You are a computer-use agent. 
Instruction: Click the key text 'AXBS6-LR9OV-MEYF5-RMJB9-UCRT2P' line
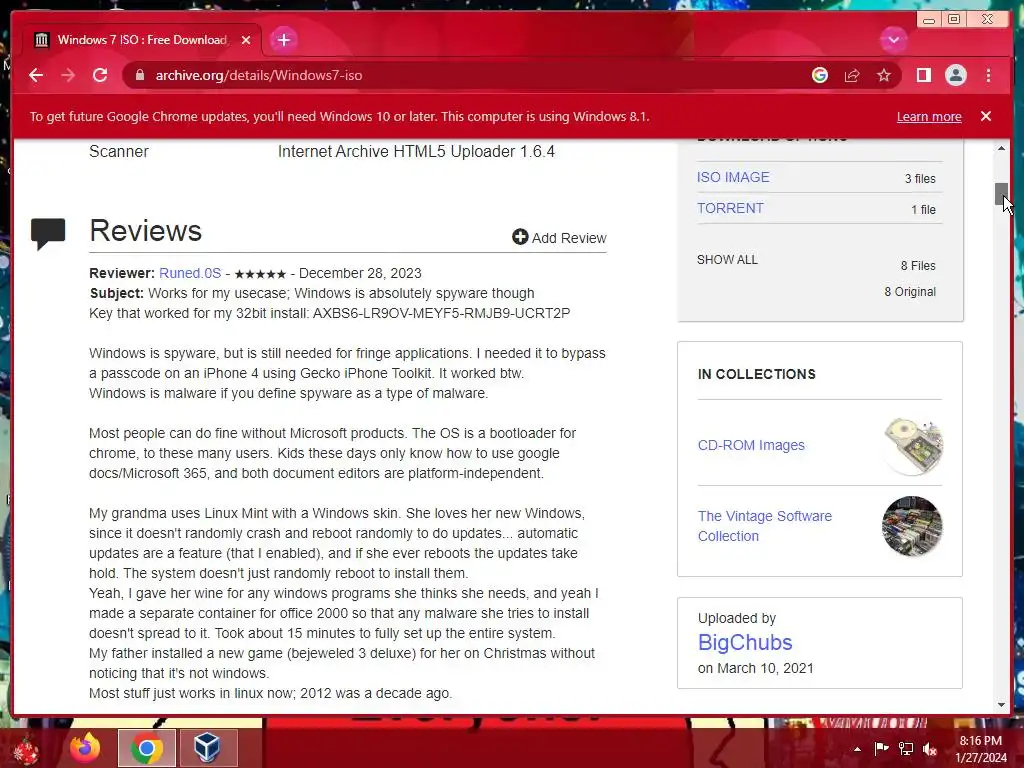(x=329, y=313)
